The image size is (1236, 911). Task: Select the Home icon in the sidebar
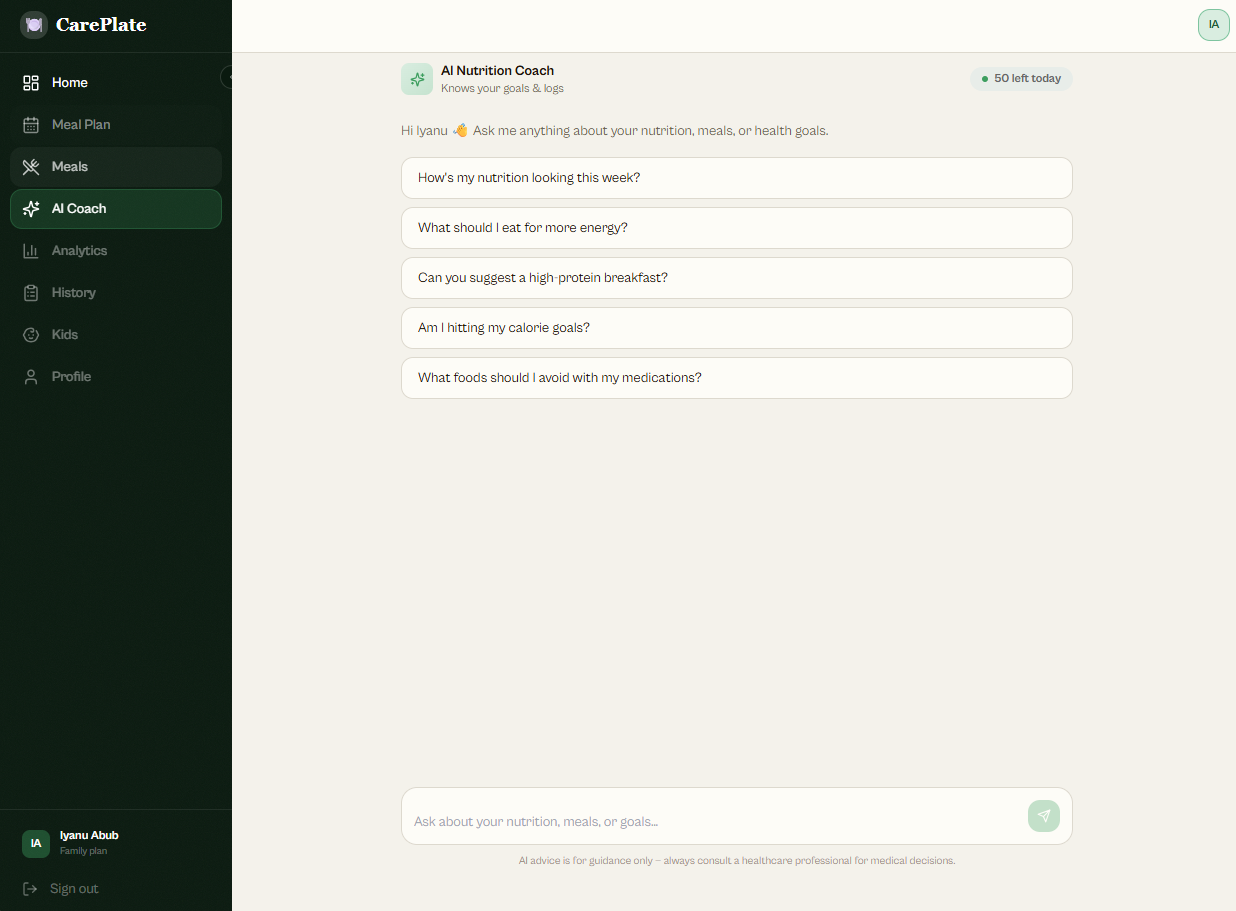coord(32,82)
